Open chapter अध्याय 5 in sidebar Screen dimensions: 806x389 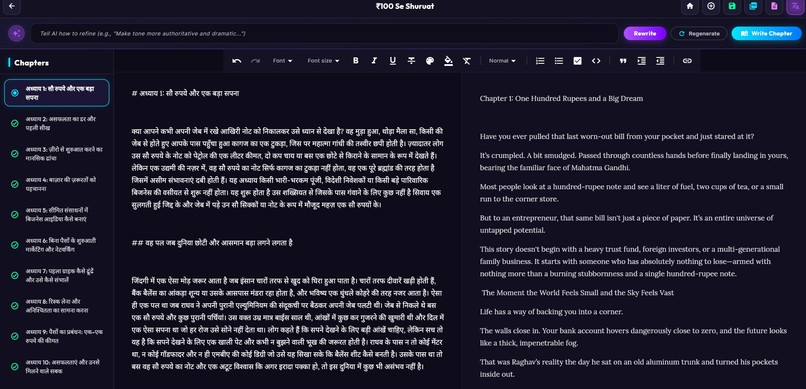(57, 214)
